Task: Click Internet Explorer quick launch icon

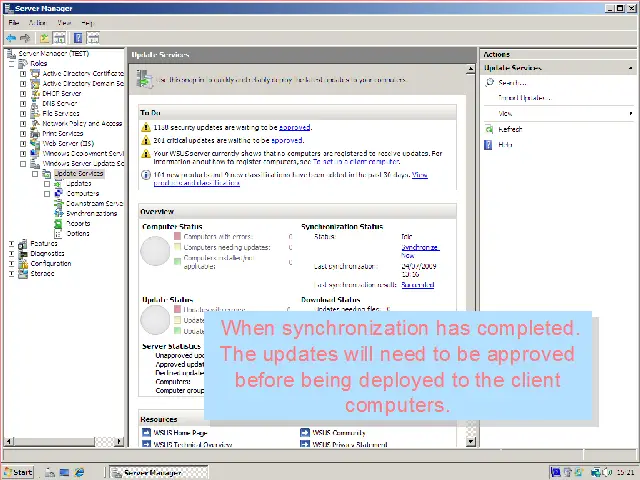Action: pyautogui.click(x=79, y=472)
